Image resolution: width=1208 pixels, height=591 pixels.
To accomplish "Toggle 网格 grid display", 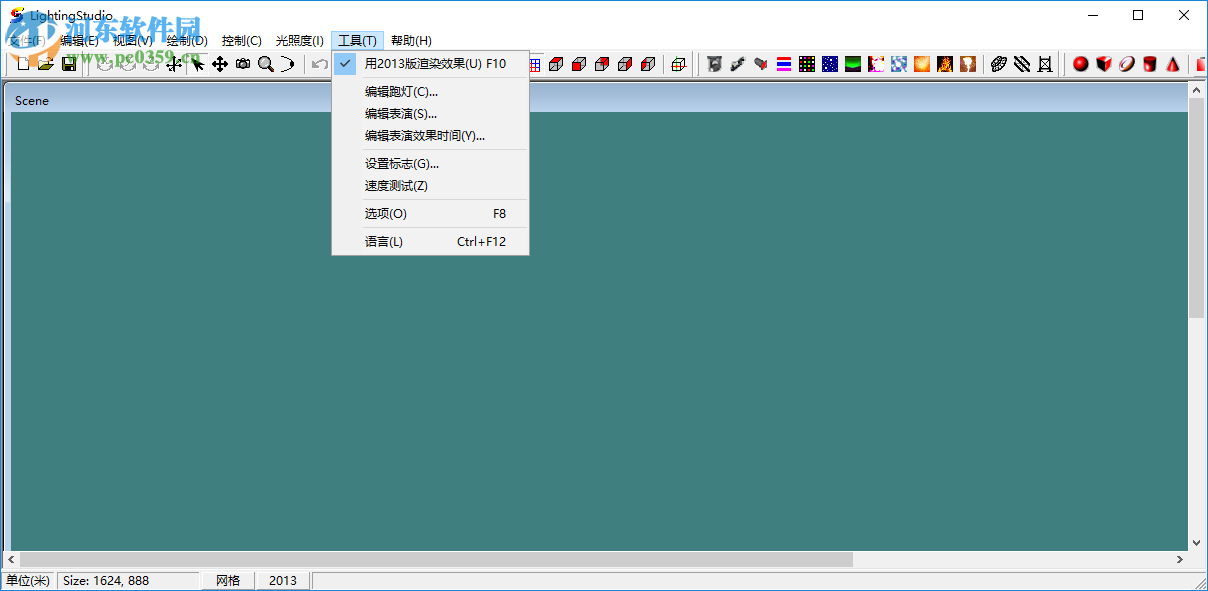I will click(x=228, y=580).
